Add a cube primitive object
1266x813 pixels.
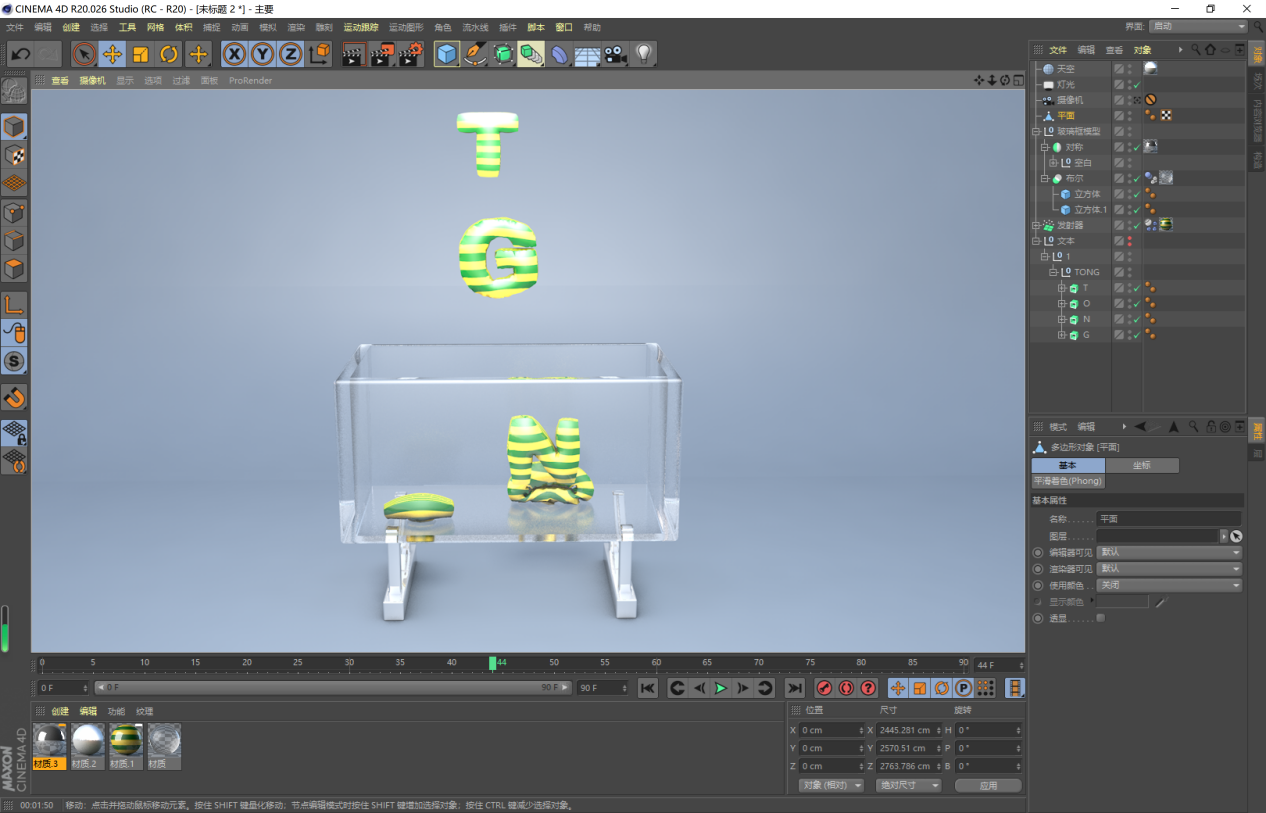pos(446,54)
